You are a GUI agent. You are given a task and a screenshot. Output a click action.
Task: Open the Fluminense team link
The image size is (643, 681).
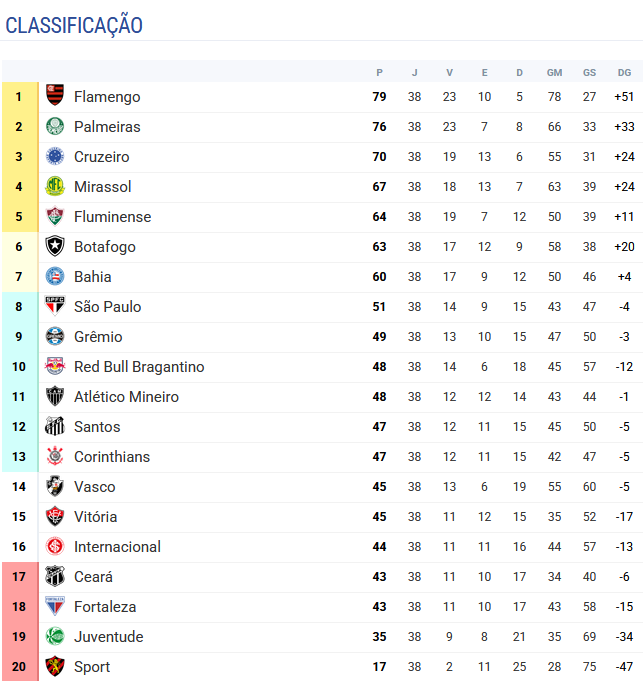coord(112,217)
